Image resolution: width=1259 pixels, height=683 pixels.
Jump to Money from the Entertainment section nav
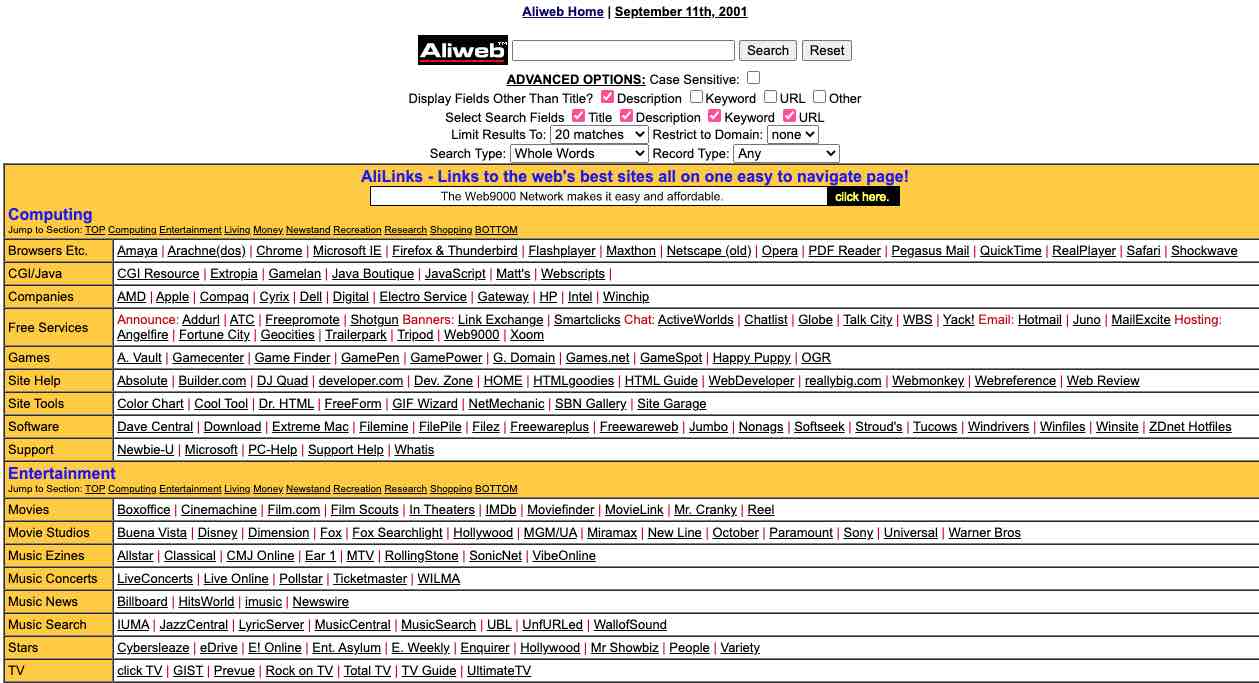pyautogui.click(x=268, y=490)
